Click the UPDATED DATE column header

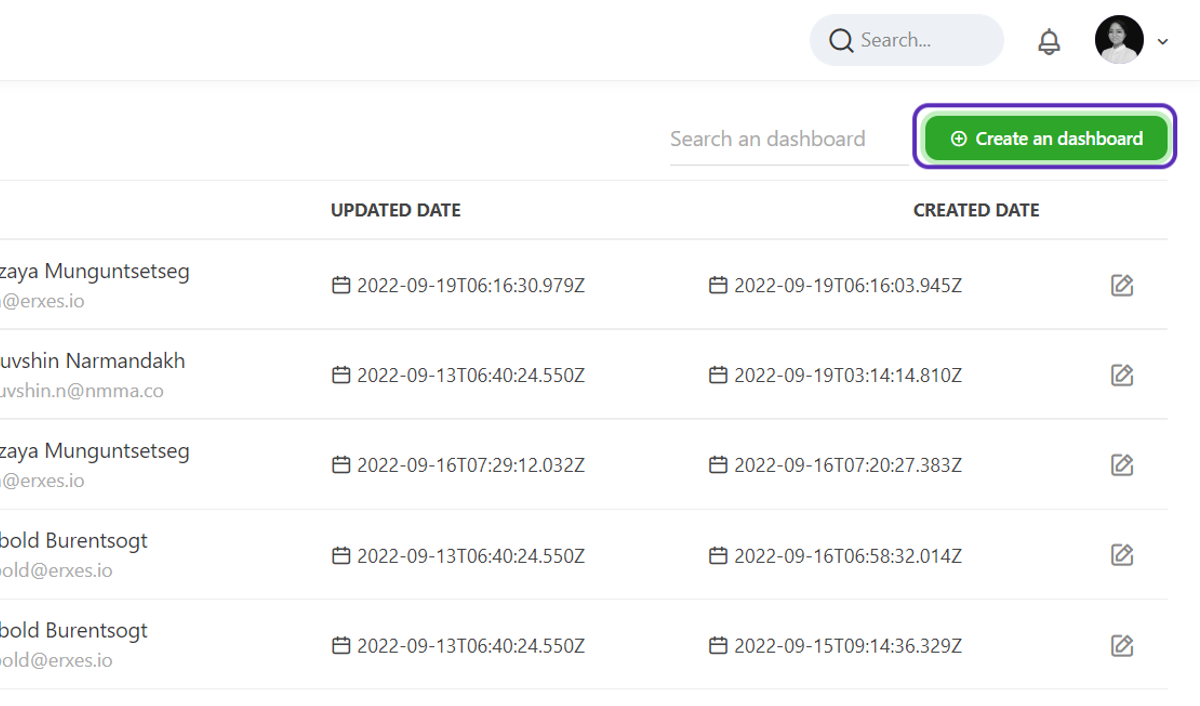[396, 210]
